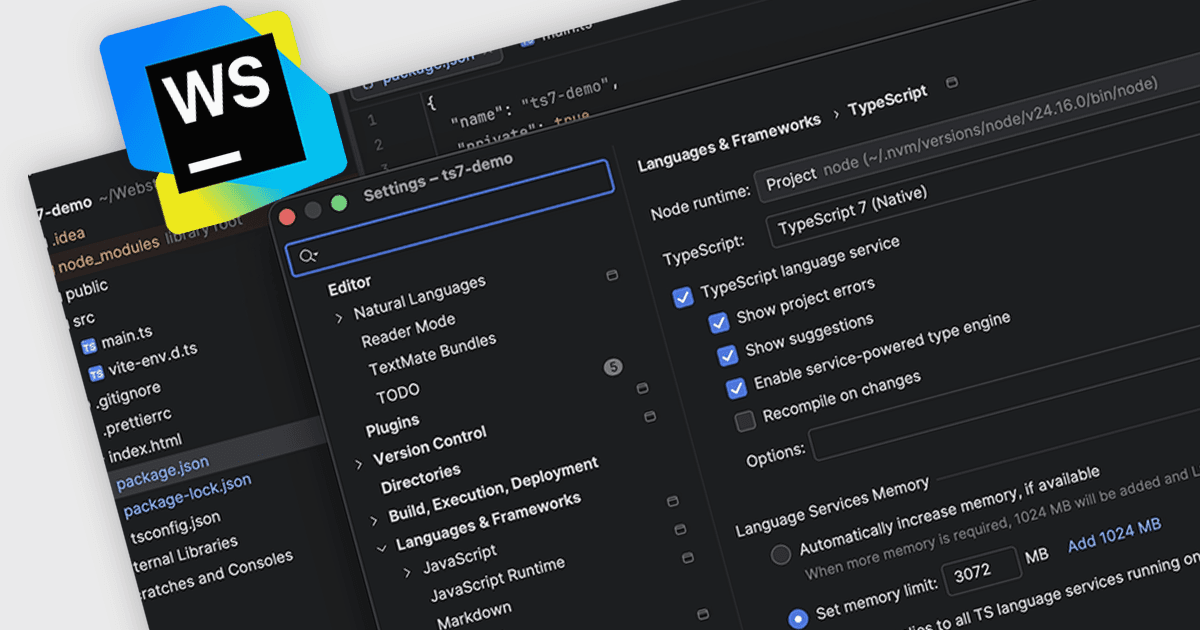
Task: Select index.html in project tree
Action: (145, 447)
